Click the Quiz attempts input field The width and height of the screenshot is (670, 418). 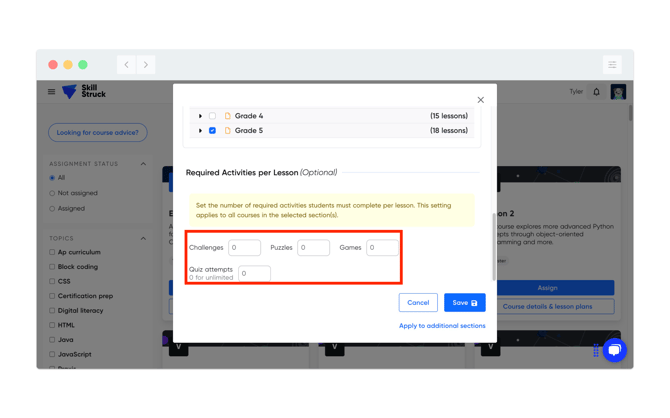point(254,273)
